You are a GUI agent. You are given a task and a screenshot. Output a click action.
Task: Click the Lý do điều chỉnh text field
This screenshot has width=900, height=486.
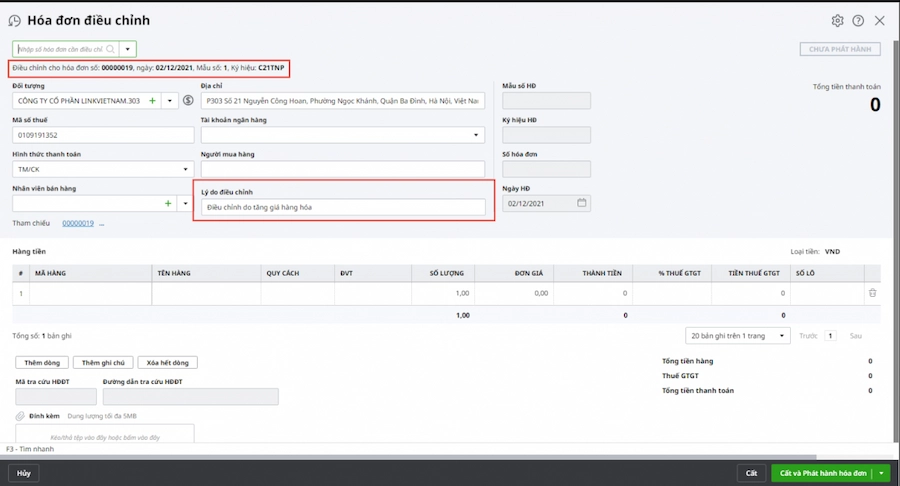342,207
